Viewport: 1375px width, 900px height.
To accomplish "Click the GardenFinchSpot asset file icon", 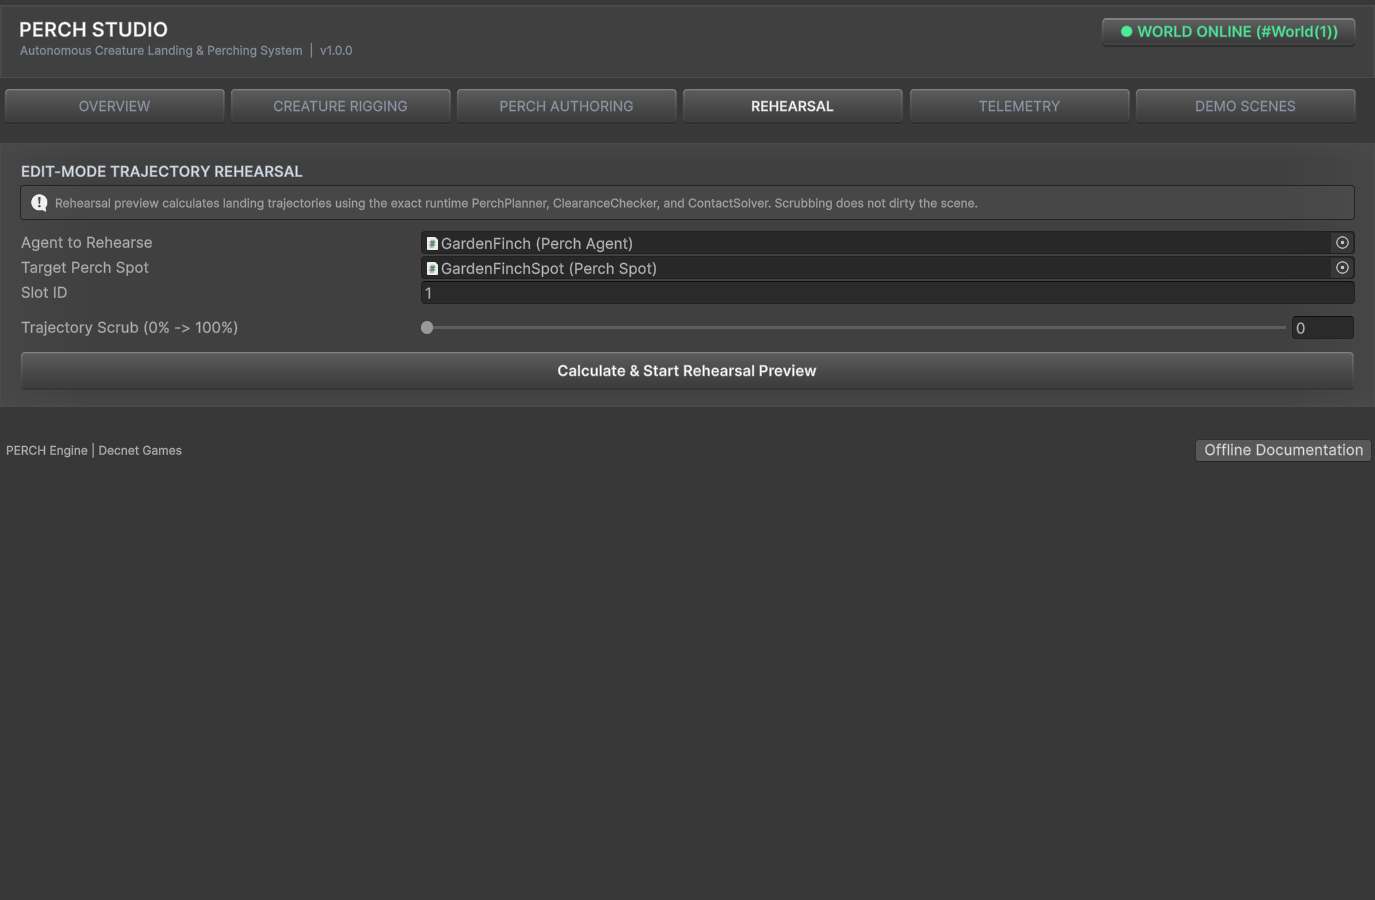I will click(432, 268).
